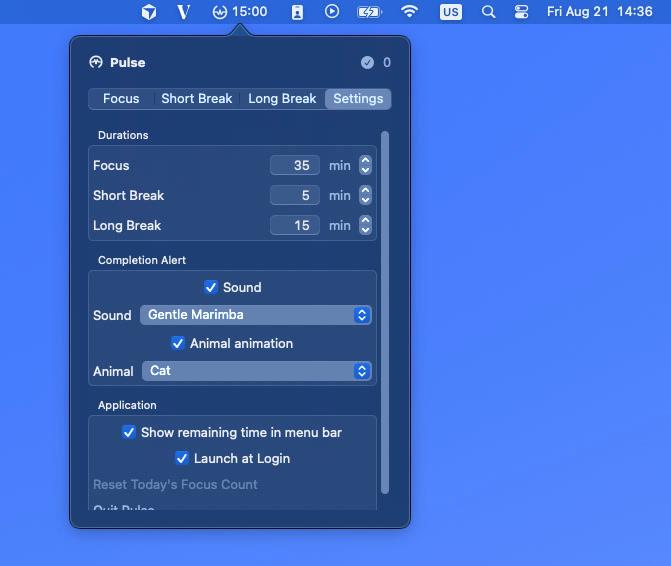The width and height of the screenshot is (671, 566).
Task: Click the Application section heading
Action: coord(127,405)
